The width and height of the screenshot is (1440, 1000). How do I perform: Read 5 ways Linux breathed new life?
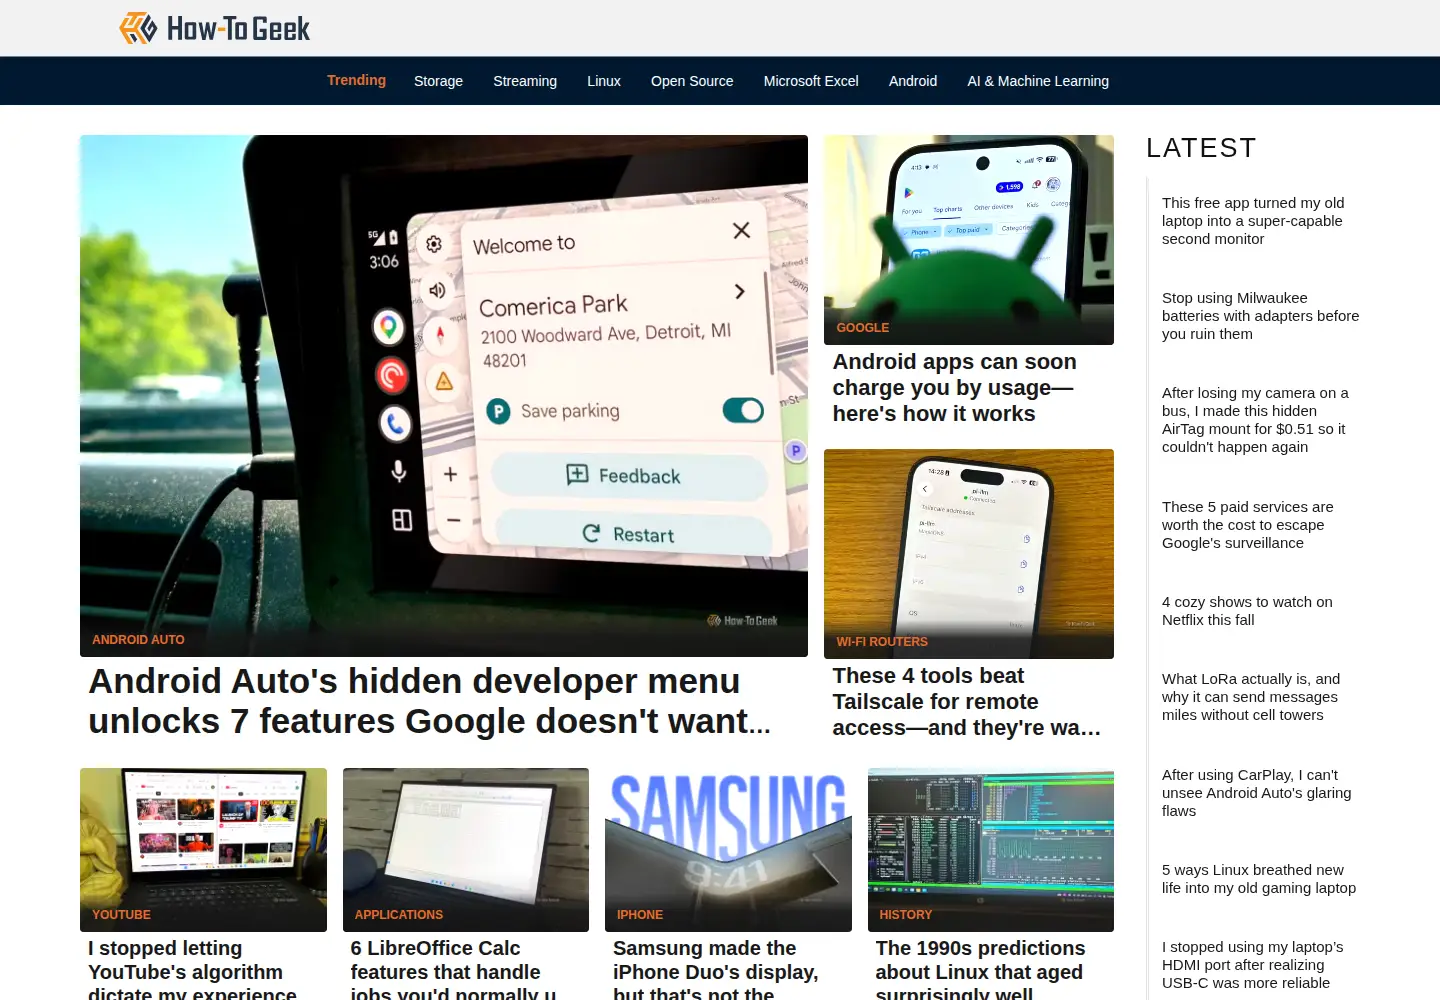click(1259, 879)
